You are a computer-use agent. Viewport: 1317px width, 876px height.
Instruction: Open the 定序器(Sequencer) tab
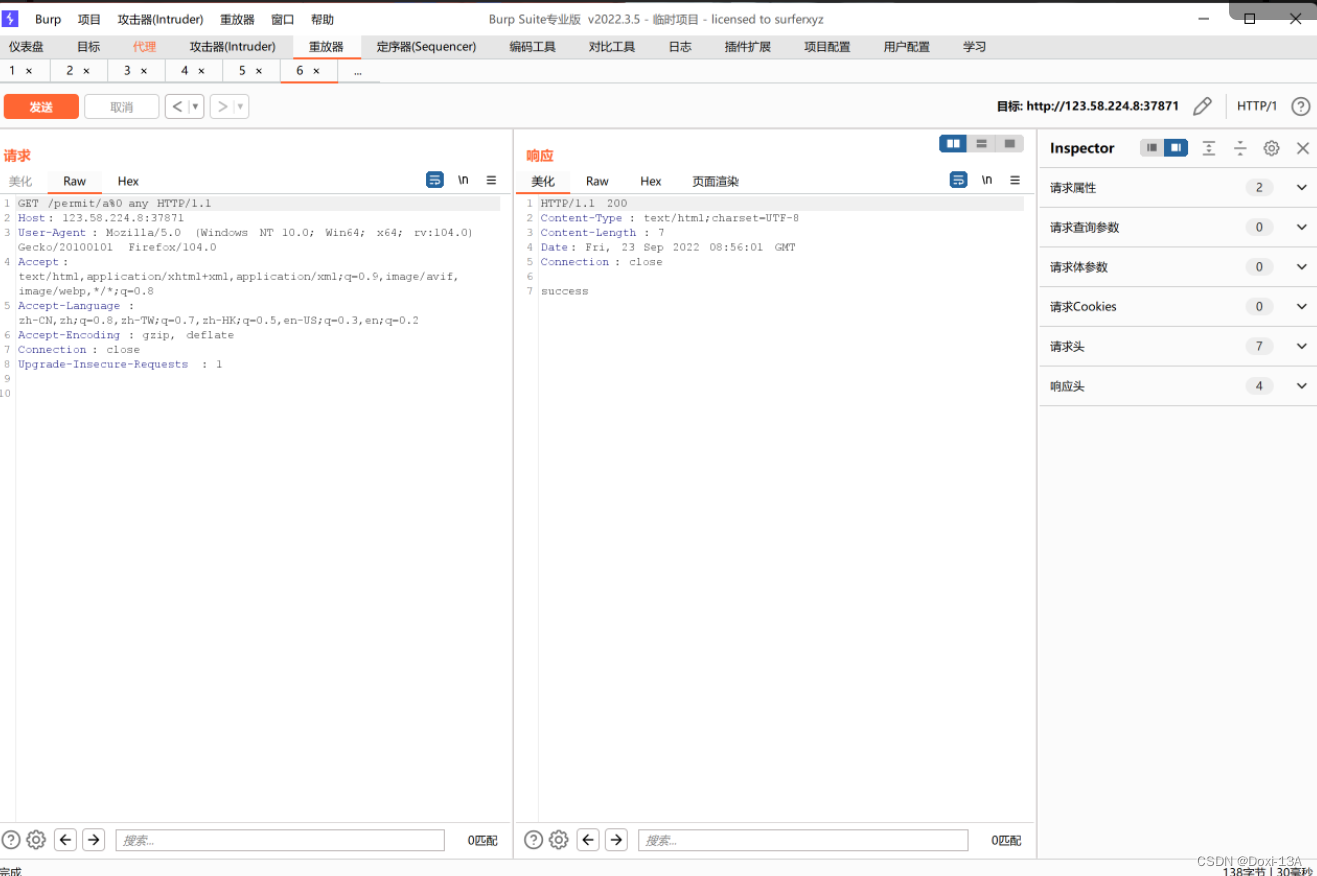point(425,46)
